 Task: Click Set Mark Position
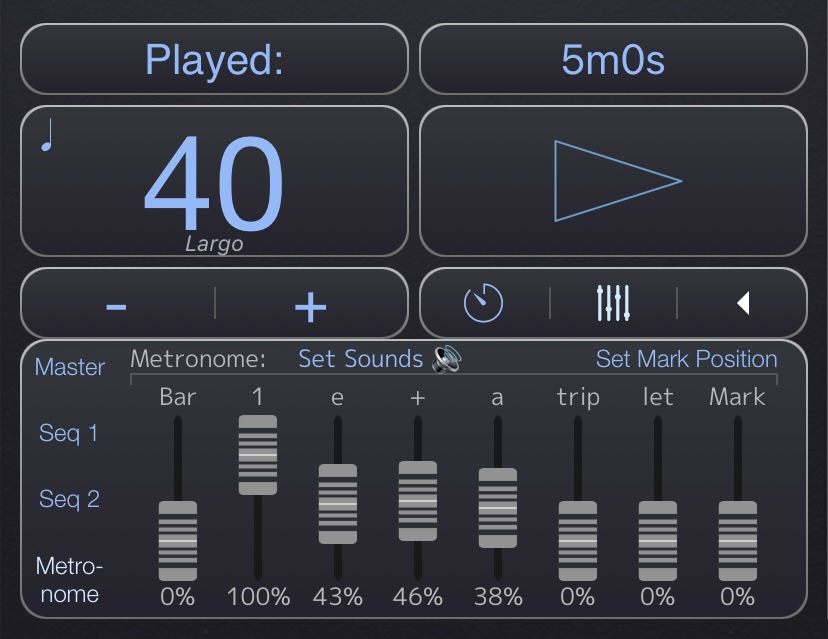coord(686,358)
